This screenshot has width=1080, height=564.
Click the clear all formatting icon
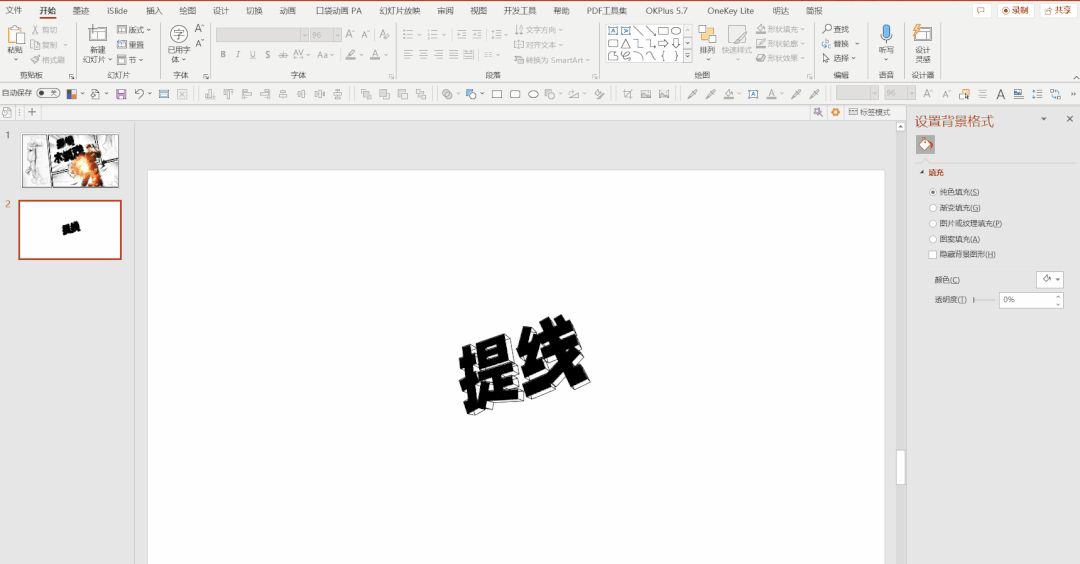coord(384,34)
